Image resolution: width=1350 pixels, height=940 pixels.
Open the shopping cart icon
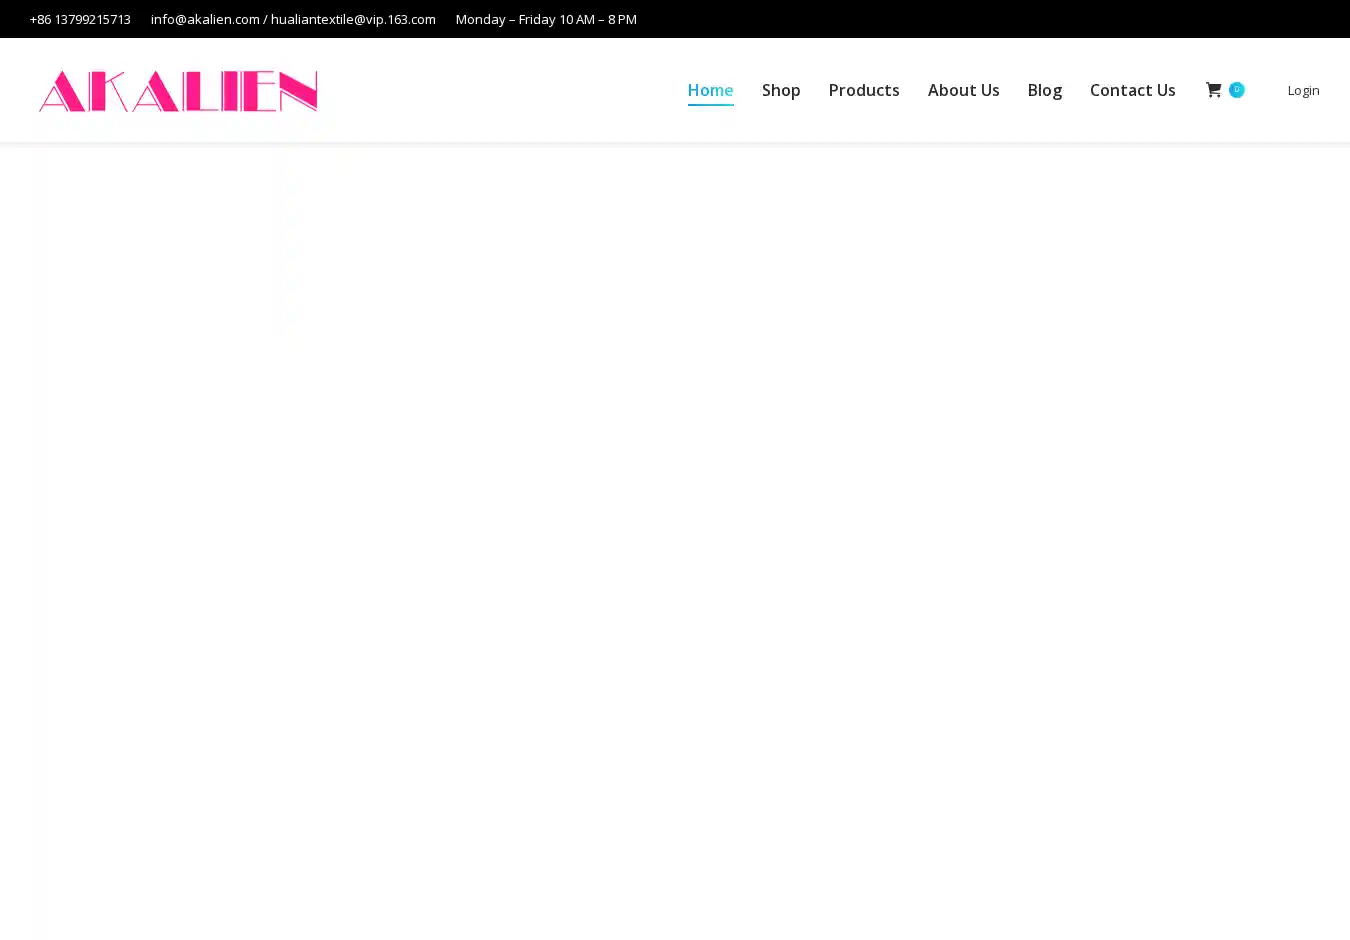pyautogui.click(x=1213, y=90)
